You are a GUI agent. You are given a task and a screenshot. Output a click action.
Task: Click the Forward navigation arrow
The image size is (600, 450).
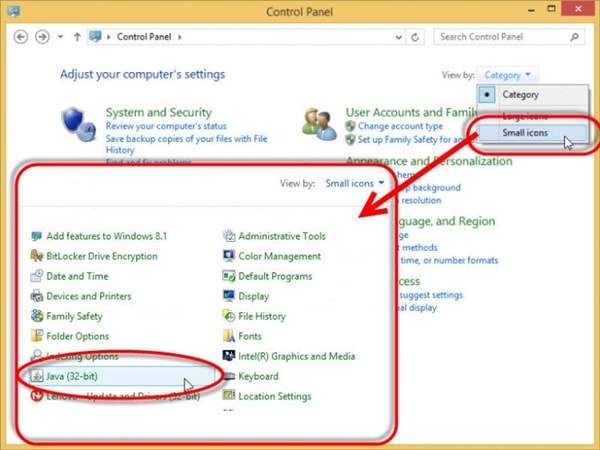(x=42, y=37)
